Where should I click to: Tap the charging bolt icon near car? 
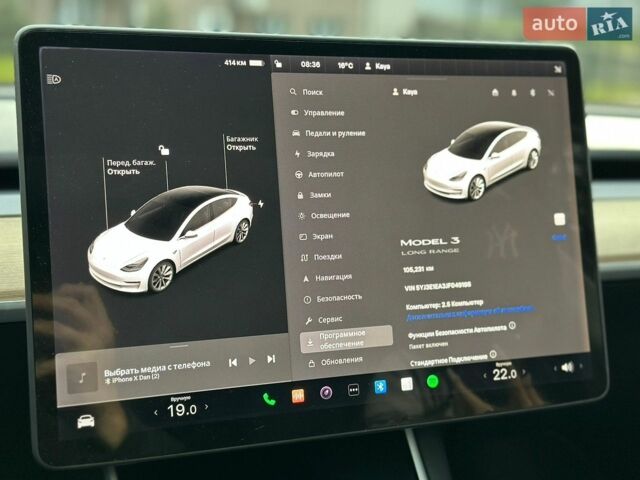point(260,204)
